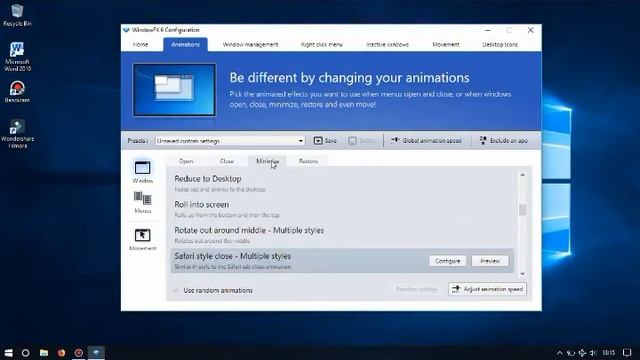Screen dimensions: 640x360
Task: Click the animation list scrollbar thumb
Action: click(522, 210)
